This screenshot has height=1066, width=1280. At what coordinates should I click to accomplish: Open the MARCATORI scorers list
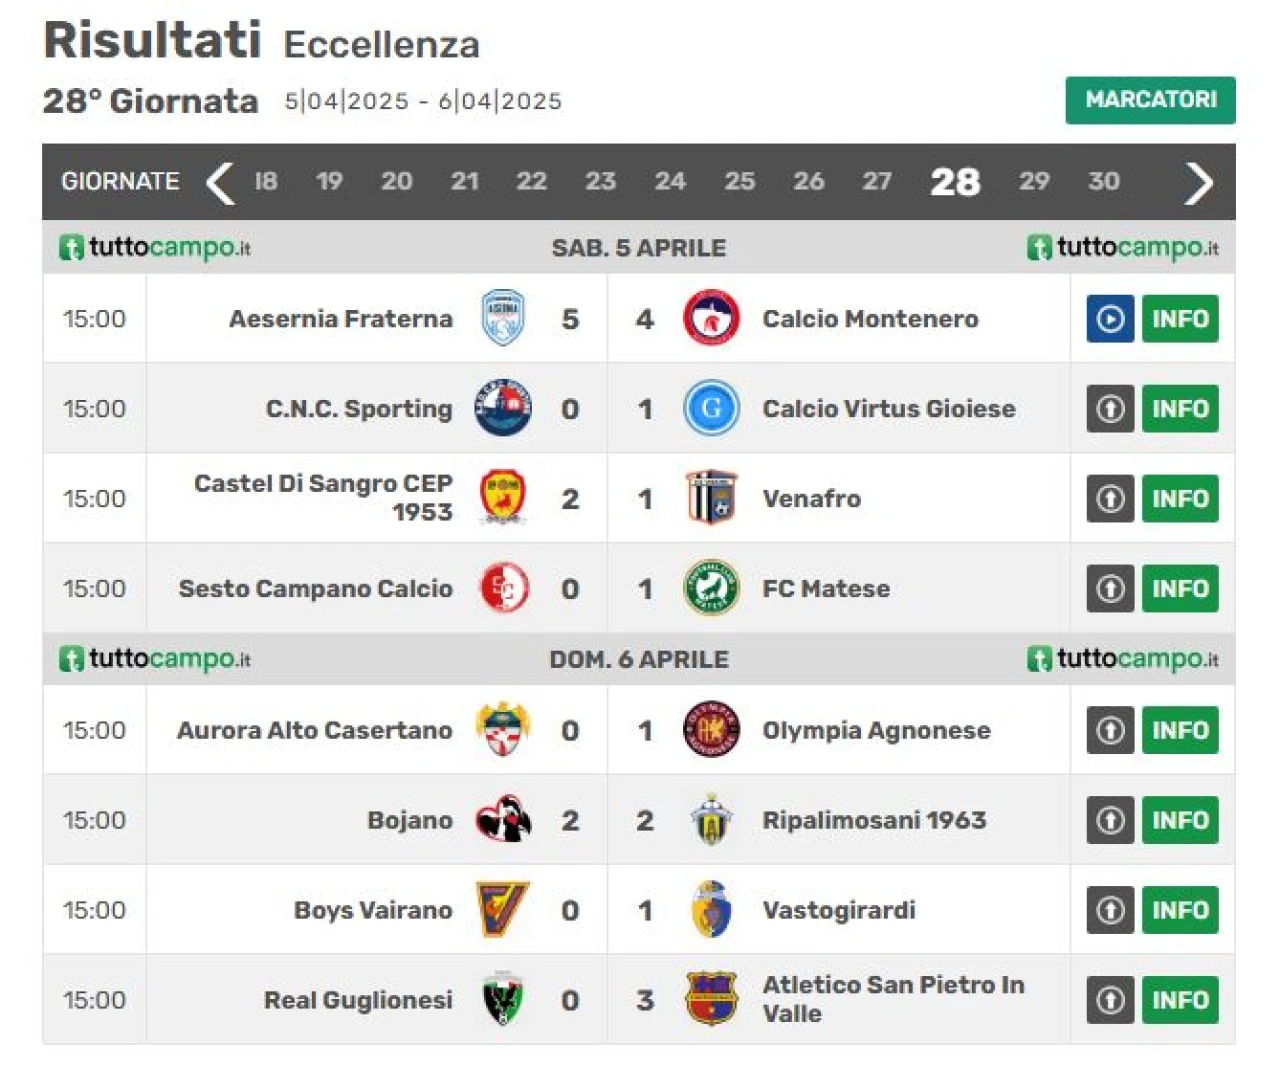coord(1150,100)
